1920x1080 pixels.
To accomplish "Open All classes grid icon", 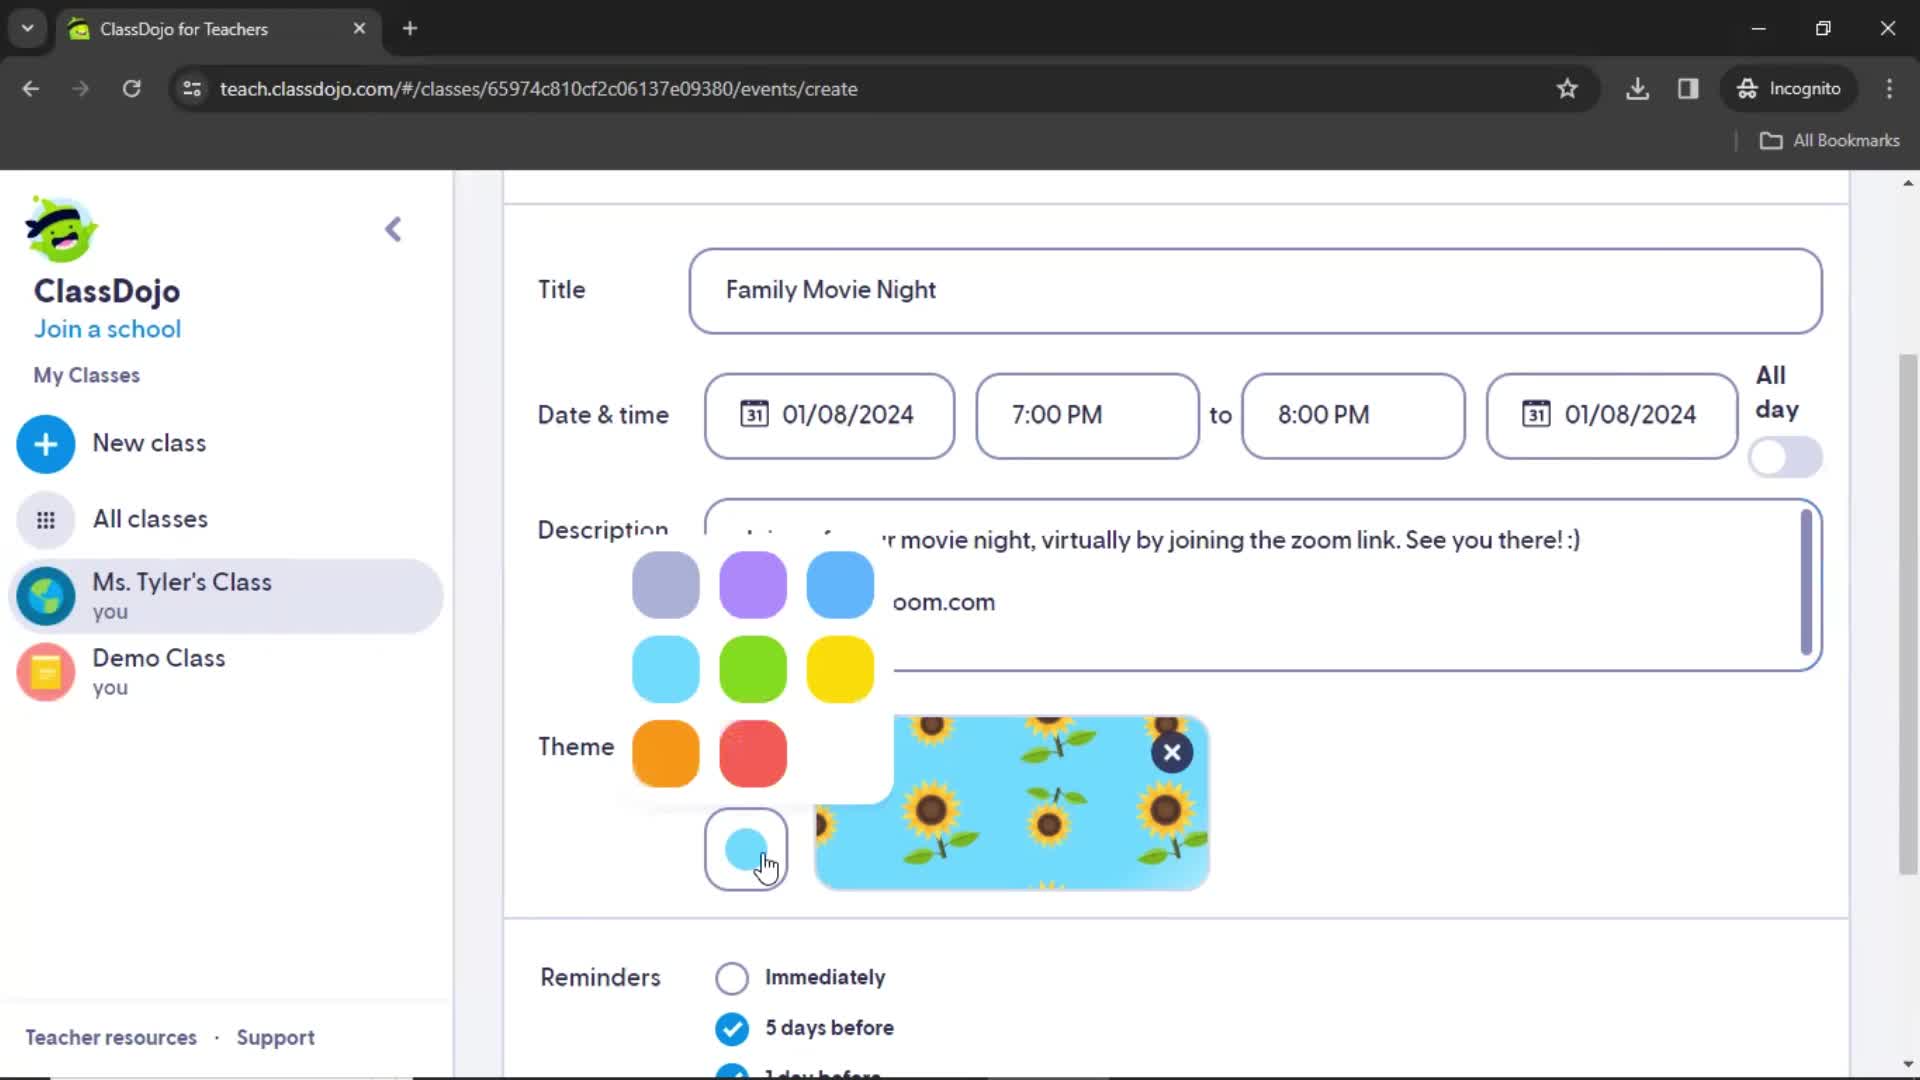I will coord(46,520).
